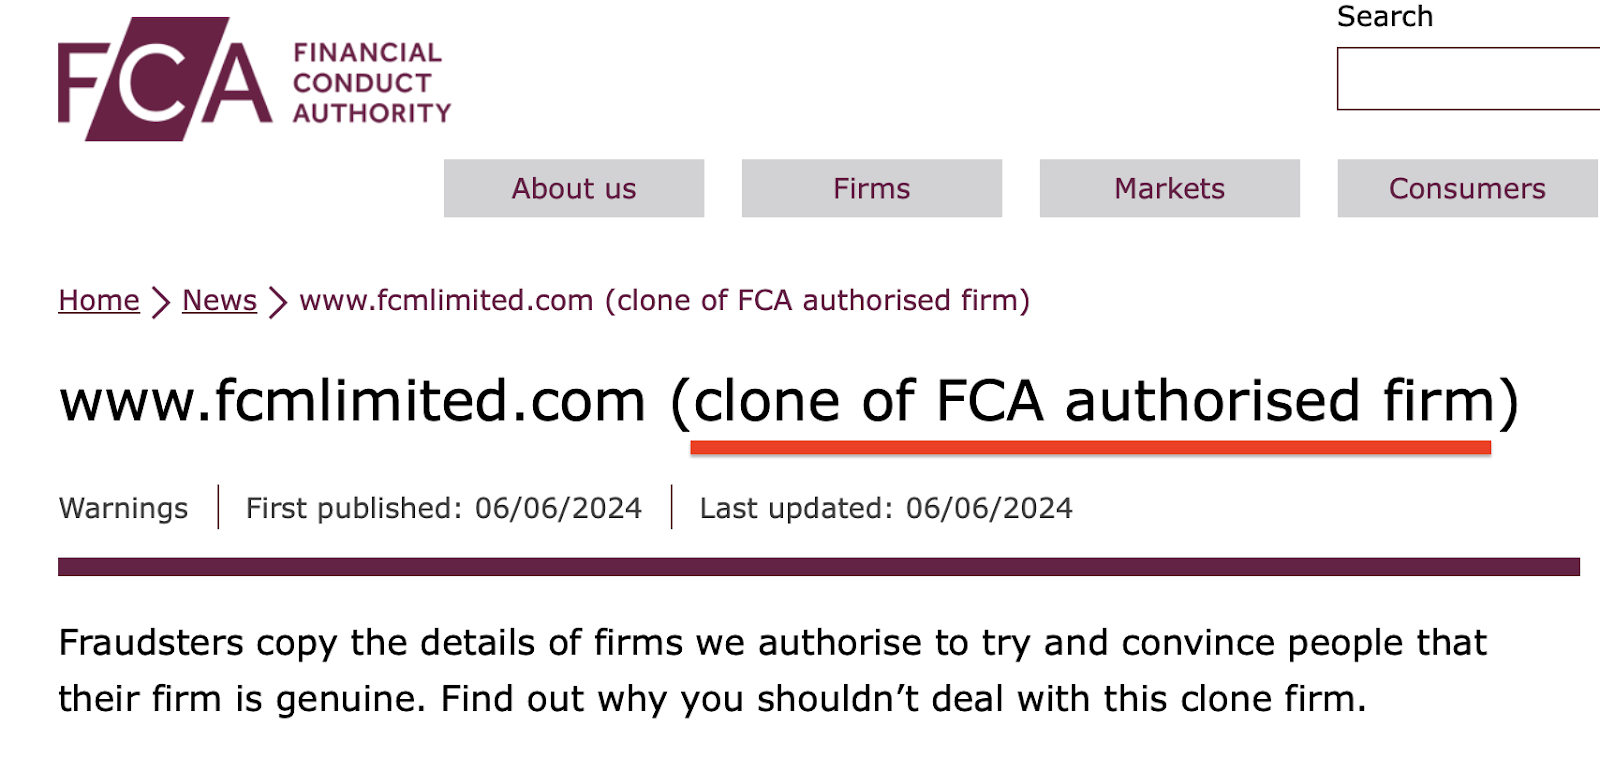Click the Last updated date text
This screenshot has height=757, width=1600.
tap(885, 508)
